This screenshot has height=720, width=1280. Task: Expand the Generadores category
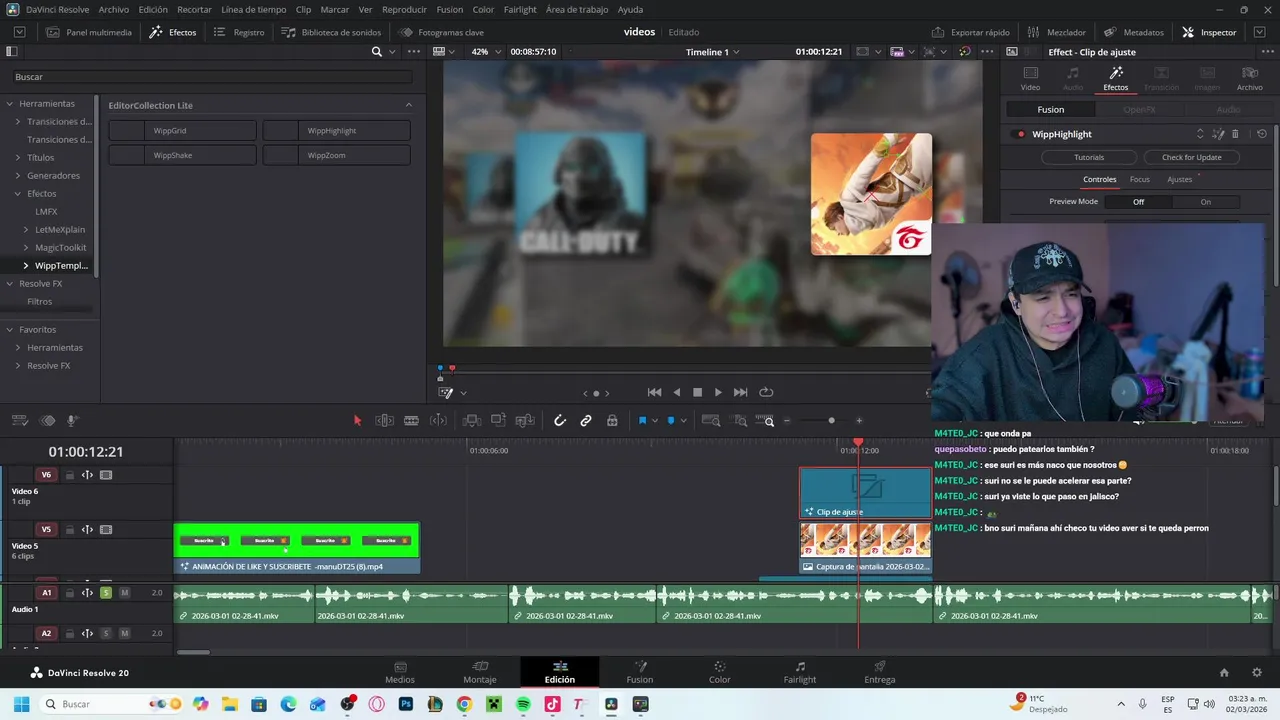pos(17,176)
